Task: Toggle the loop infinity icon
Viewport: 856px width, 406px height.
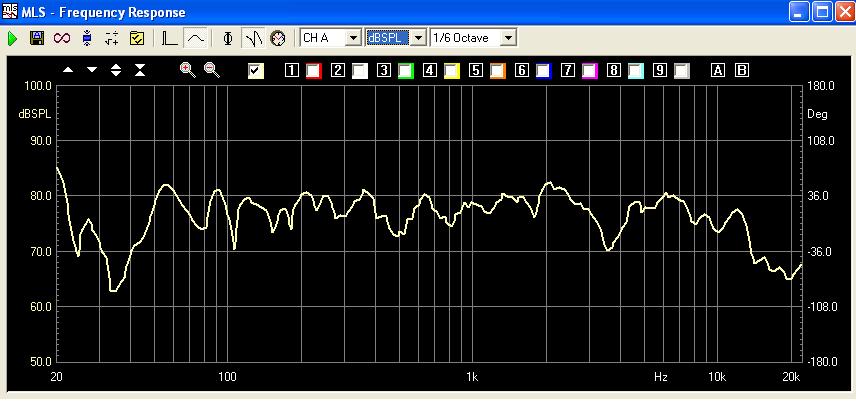Action: (62, 38)
